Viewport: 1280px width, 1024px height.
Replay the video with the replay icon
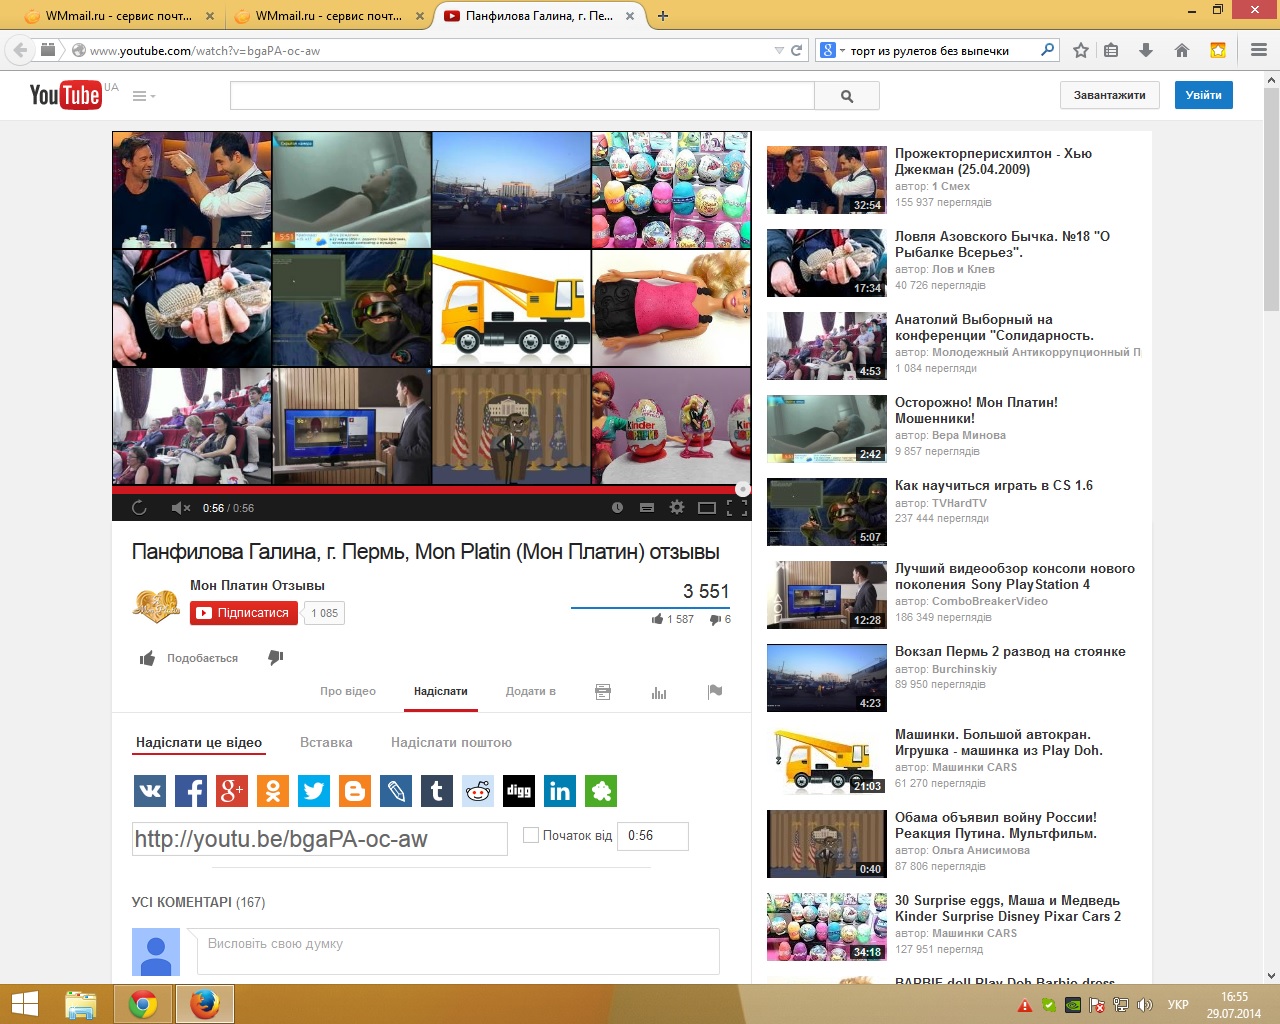[x=139, y=508]
